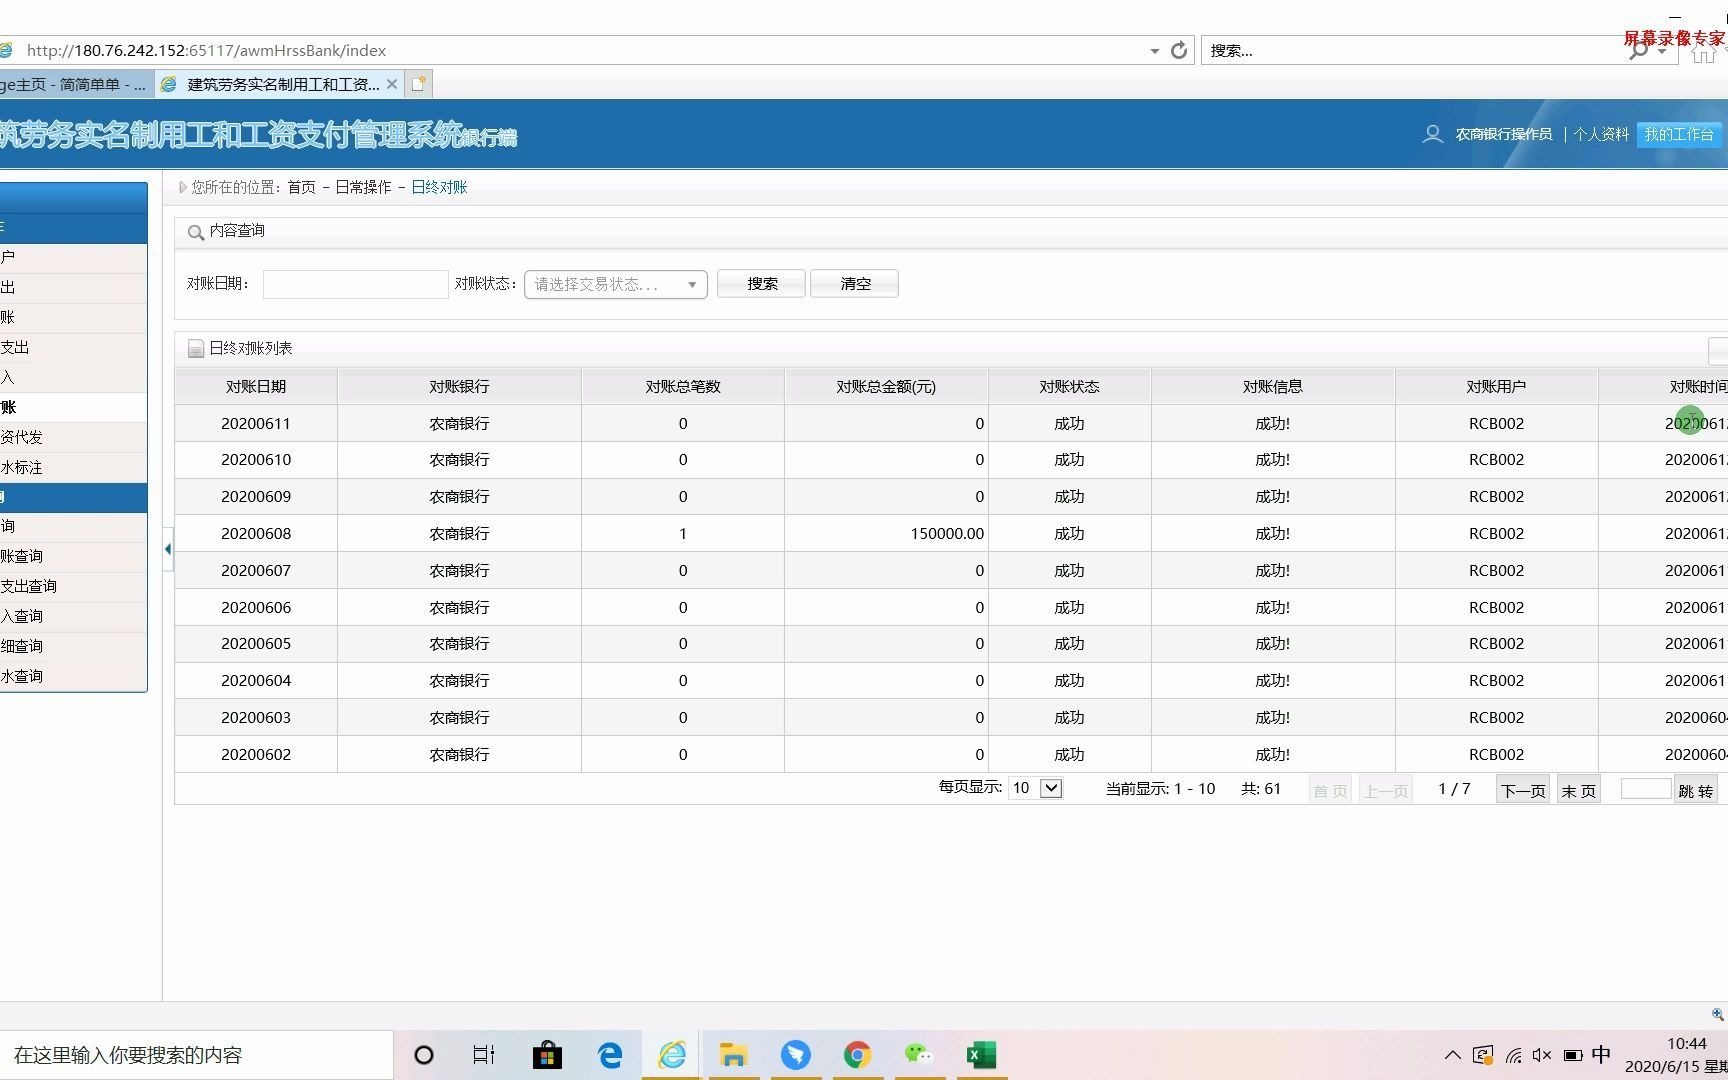Open Microsoft Store from the taskbar
The width and height of the screenshot is (1728, 1080).
[547, 1055]
